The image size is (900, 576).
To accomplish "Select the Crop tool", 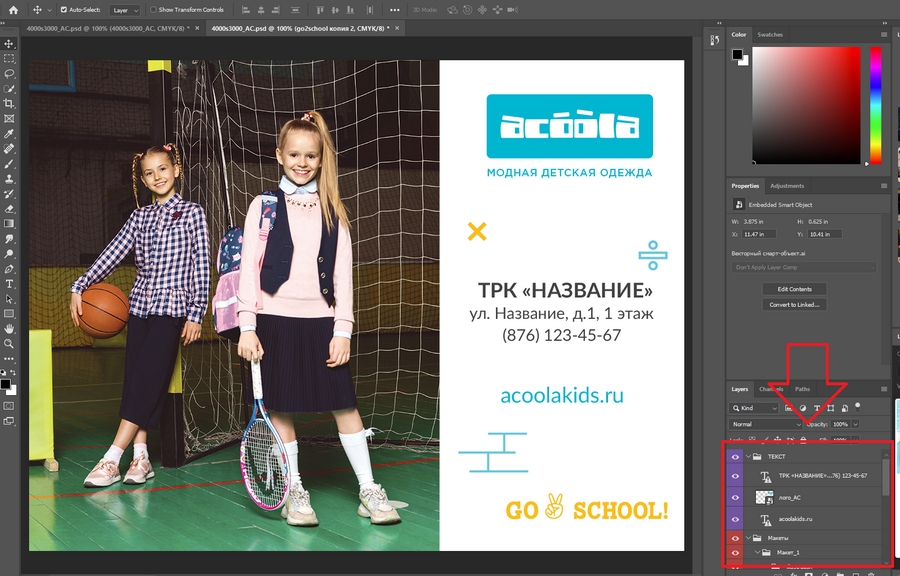I will pyautogui.click(x=9, y=104).
